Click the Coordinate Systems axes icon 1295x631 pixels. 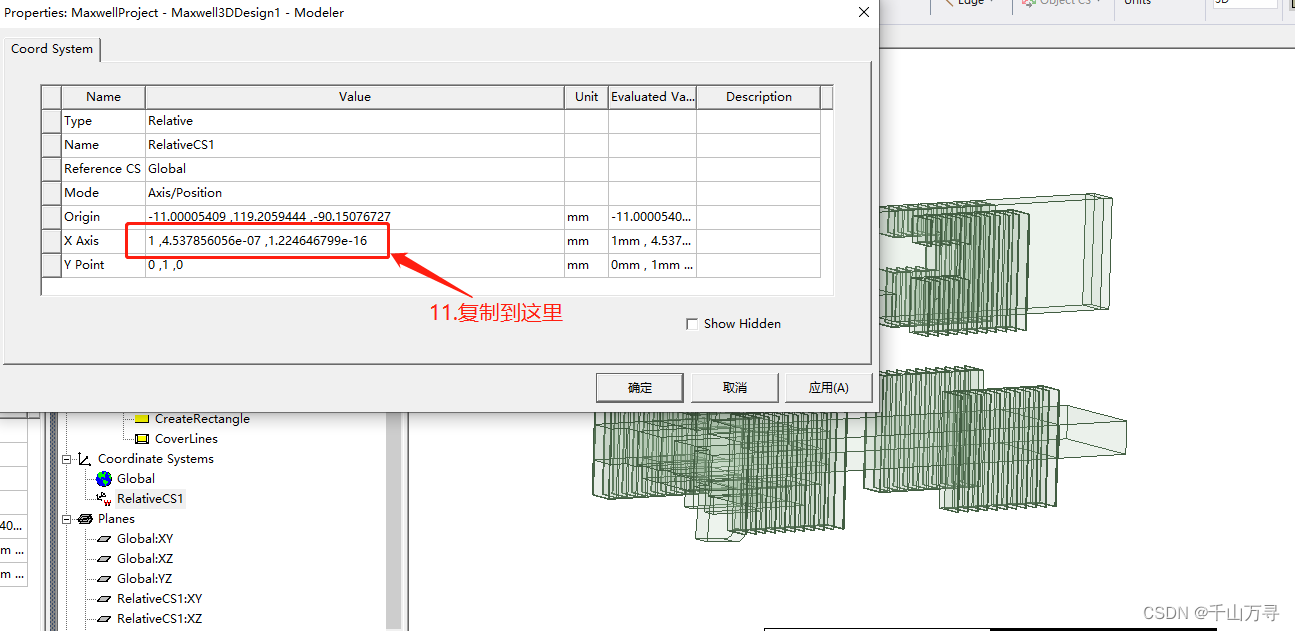86,459
